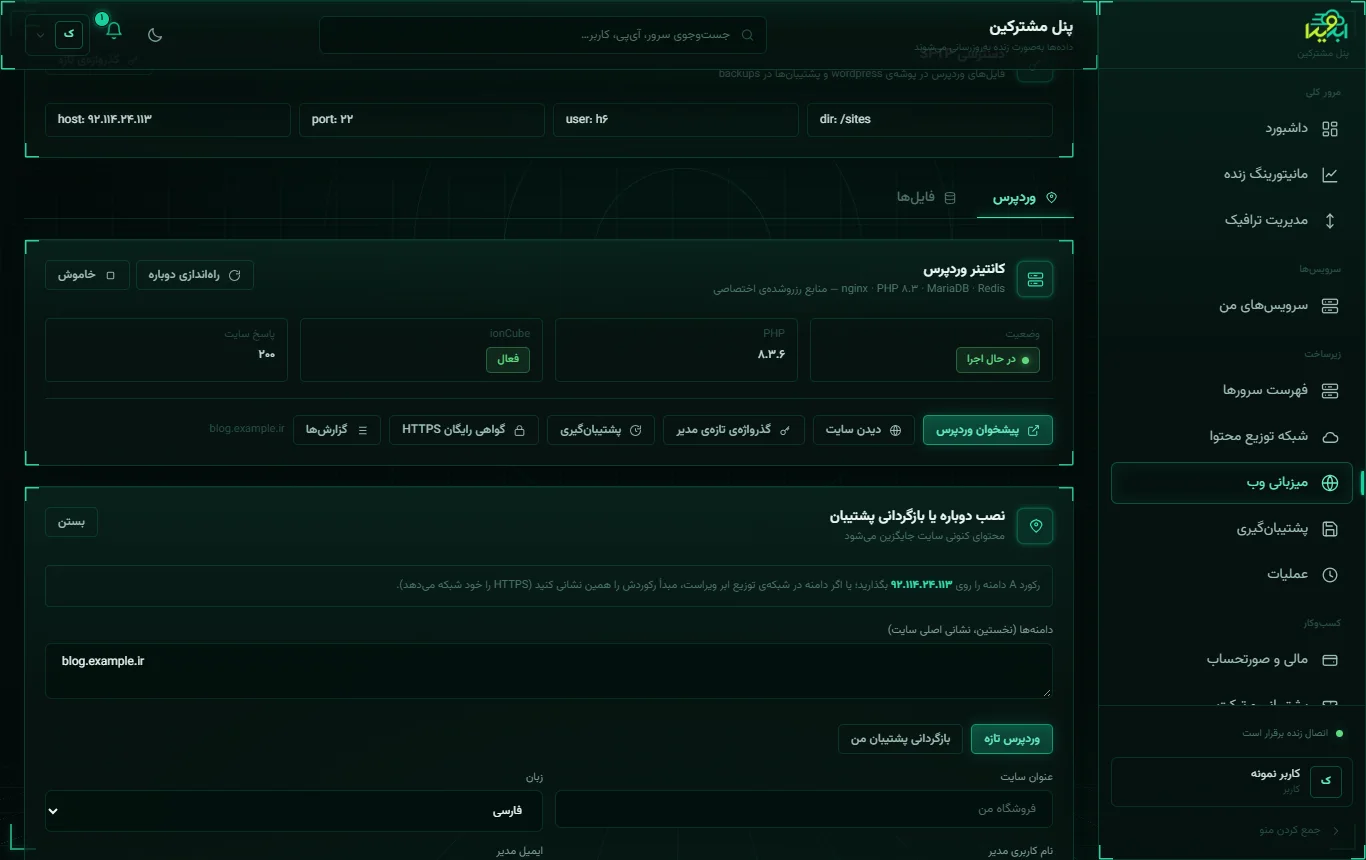Click the logo at top of sidebar
Image resolution: width=1366 pixels, height=860 pixels.
(1327, 26)
